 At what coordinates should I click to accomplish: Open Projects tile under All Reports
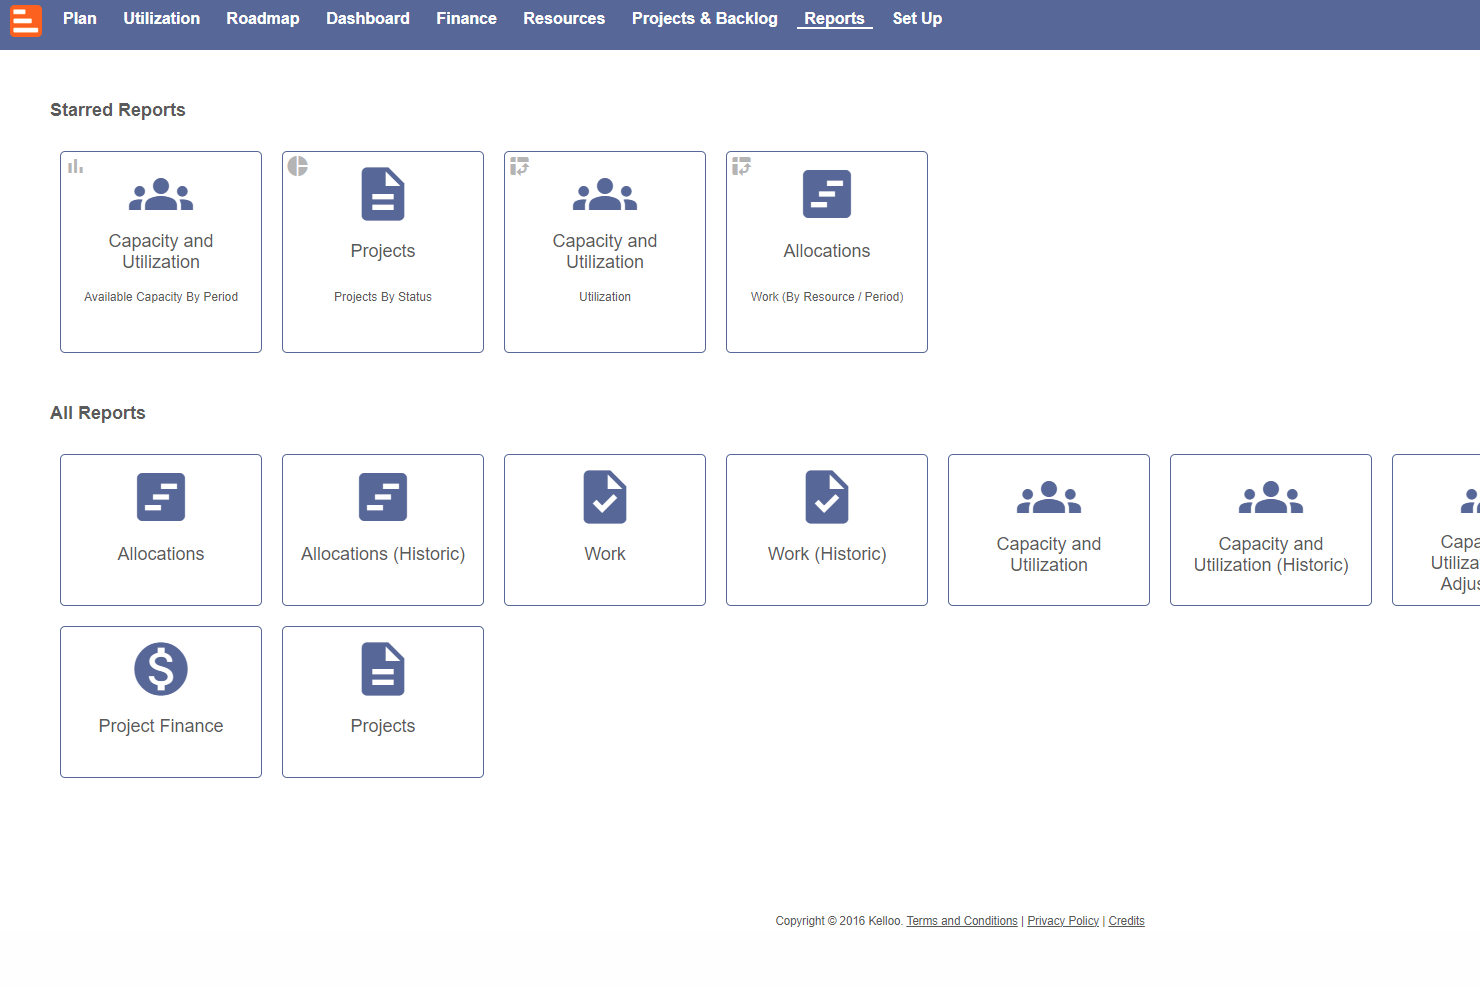pos(383,702)
